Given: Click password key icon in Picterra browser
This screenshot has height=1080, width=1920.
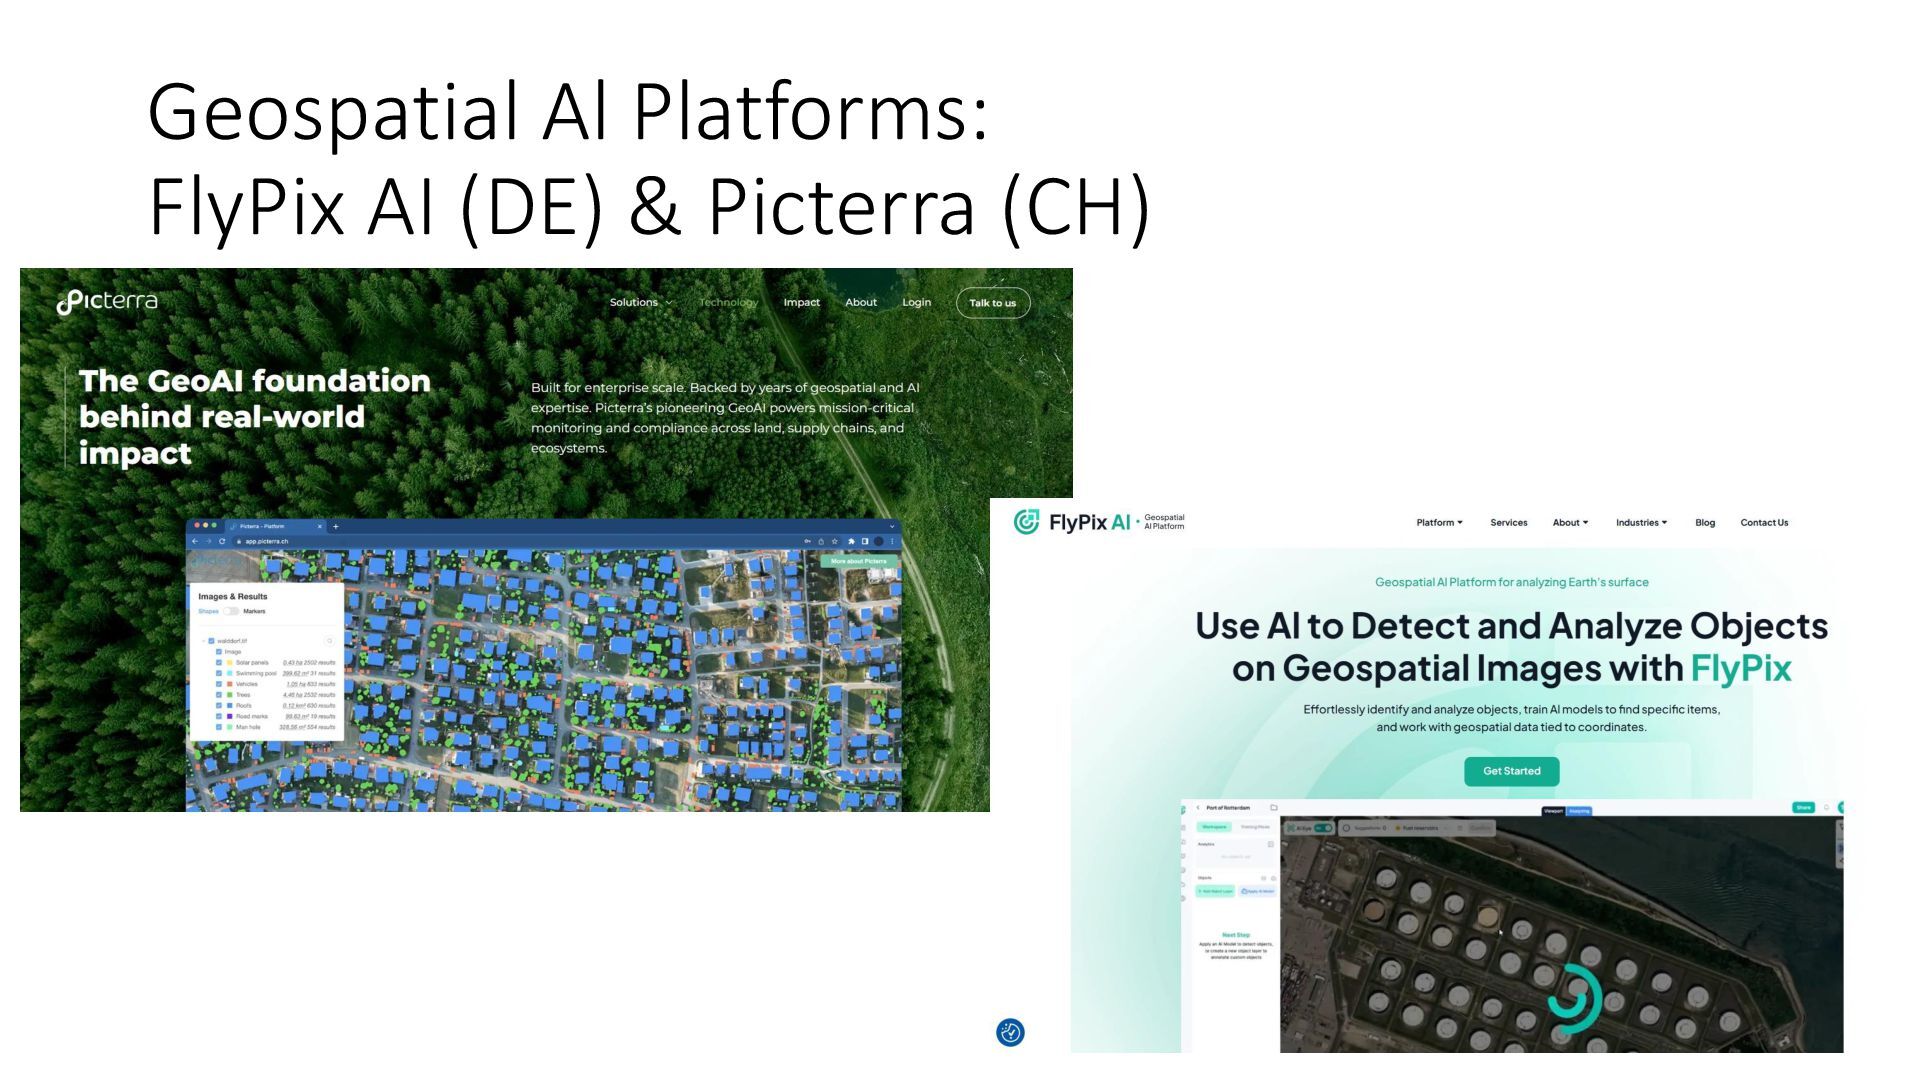Looking at the screenshot, I should (807, 541).
